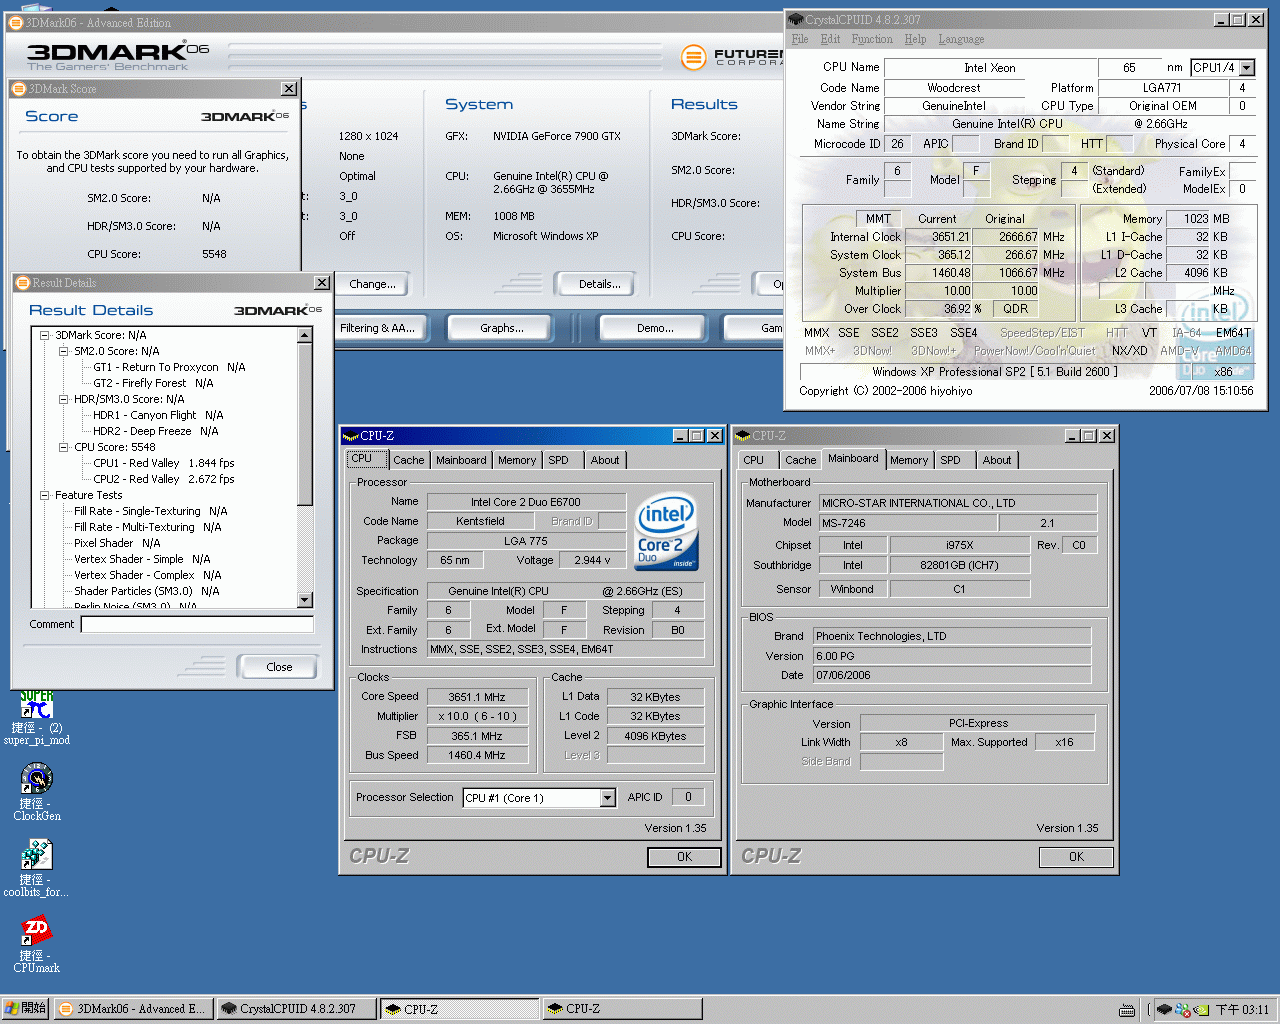Select CPU1 - Red Valley 1.844 fps row
Screen dimensions: 1280x1024
(164, 463)
